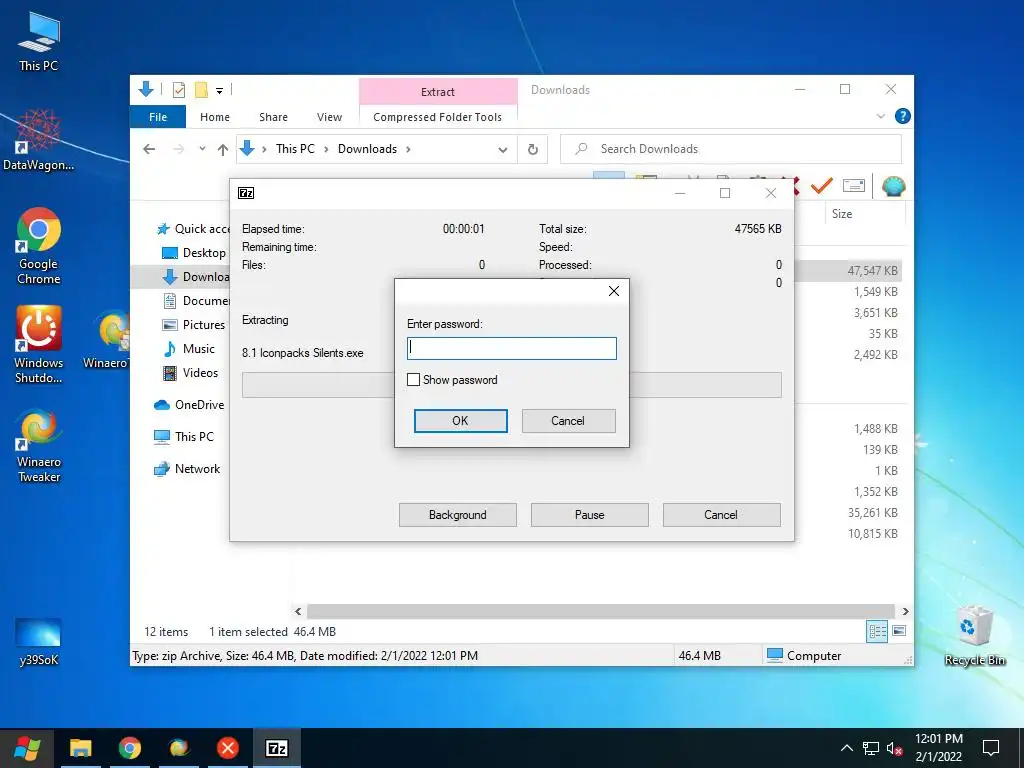
Task: Open Recycle Bin desktop icon
Action: click(x=974, y=637)
